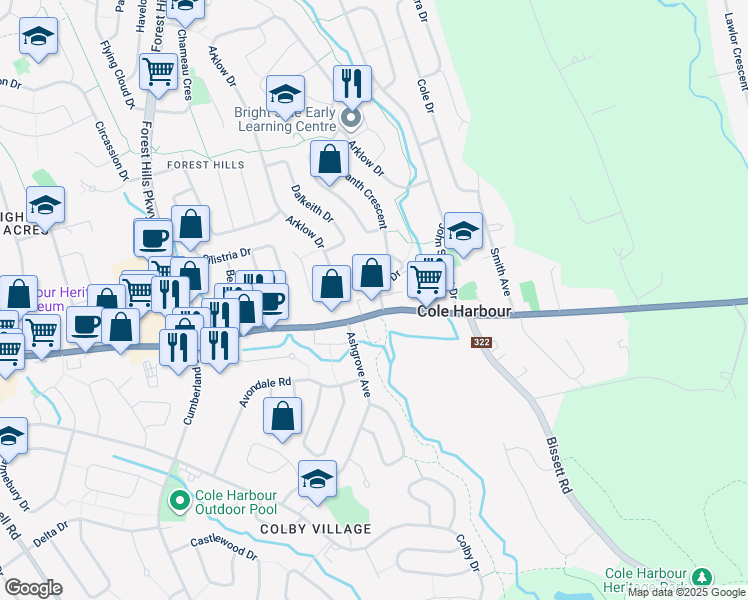Select the restaurant marker beside Cumberland road label
The height and width of the screenshot is (600, 748).
[178, 350]
